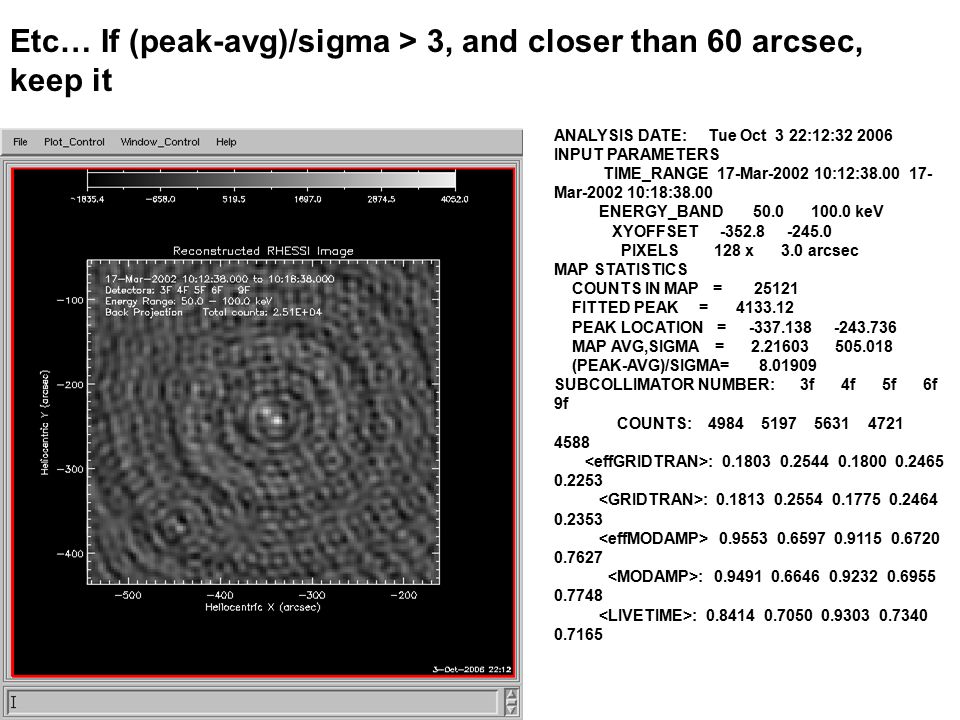Click the 'Energy Range: 50.0 - 100.0 keV' line
Image resolution: width=960 pixels, height=720 pixels.
click(189, 301)
